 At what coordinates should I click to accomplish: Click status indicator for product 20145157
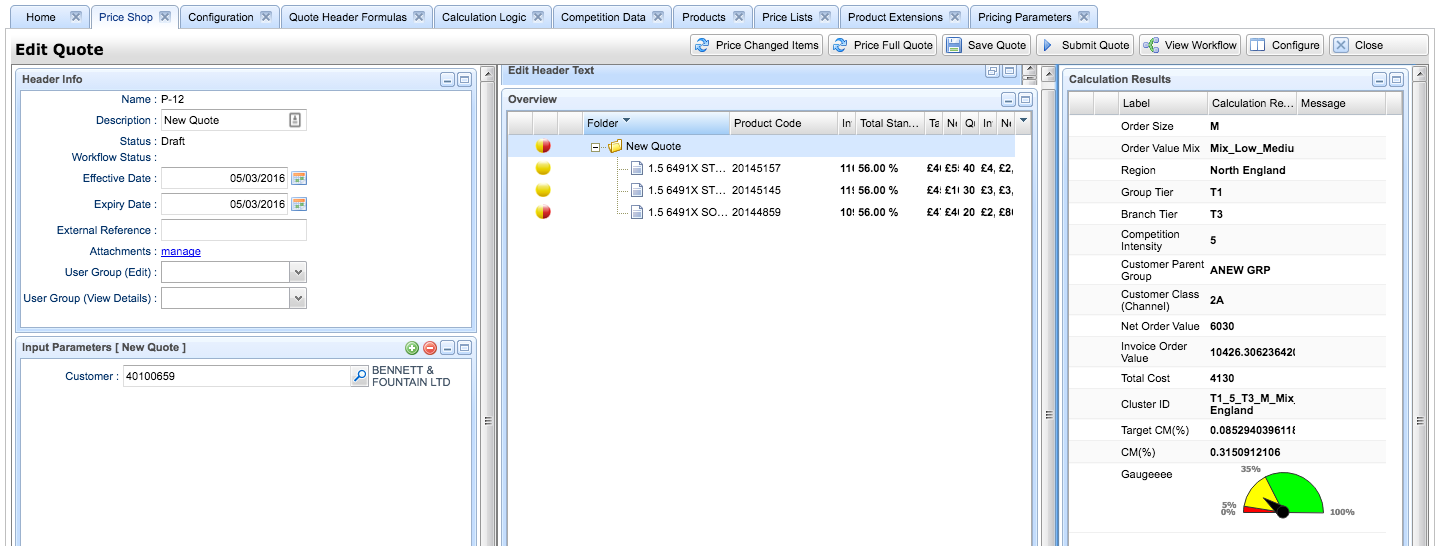(543, 168)
